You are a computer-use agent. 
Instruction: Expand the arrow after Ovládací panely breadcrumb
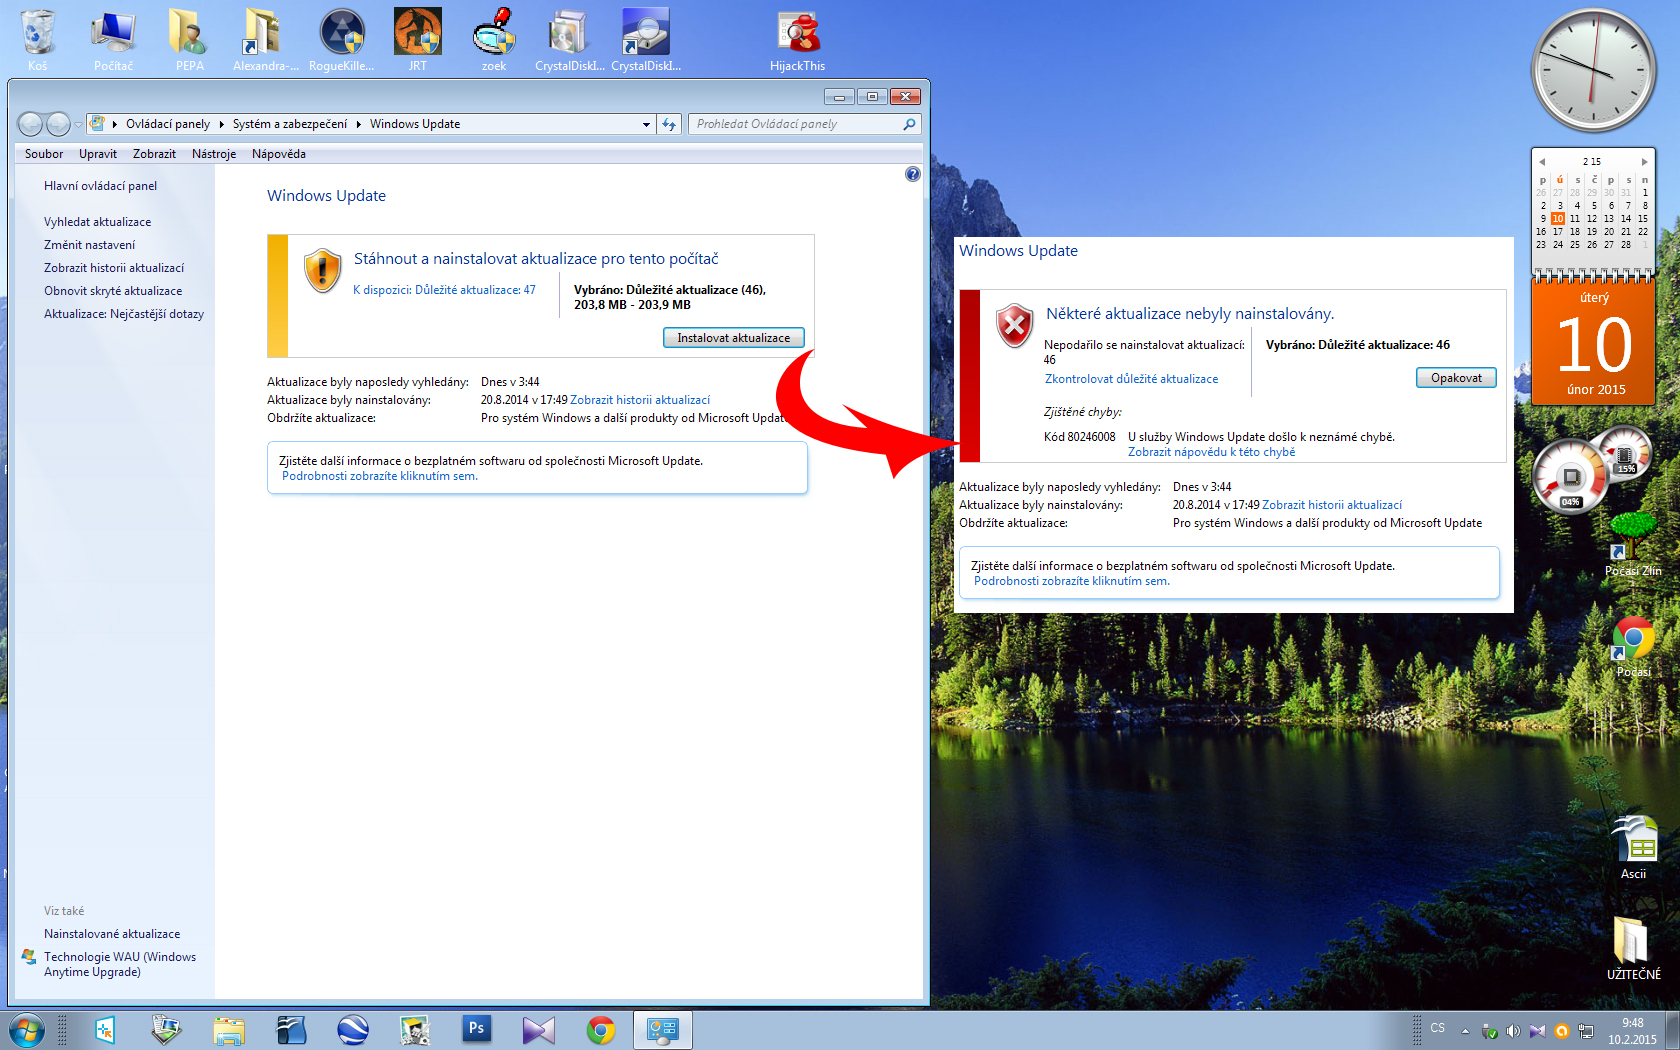pyautogui.click(x=221, y=124)
